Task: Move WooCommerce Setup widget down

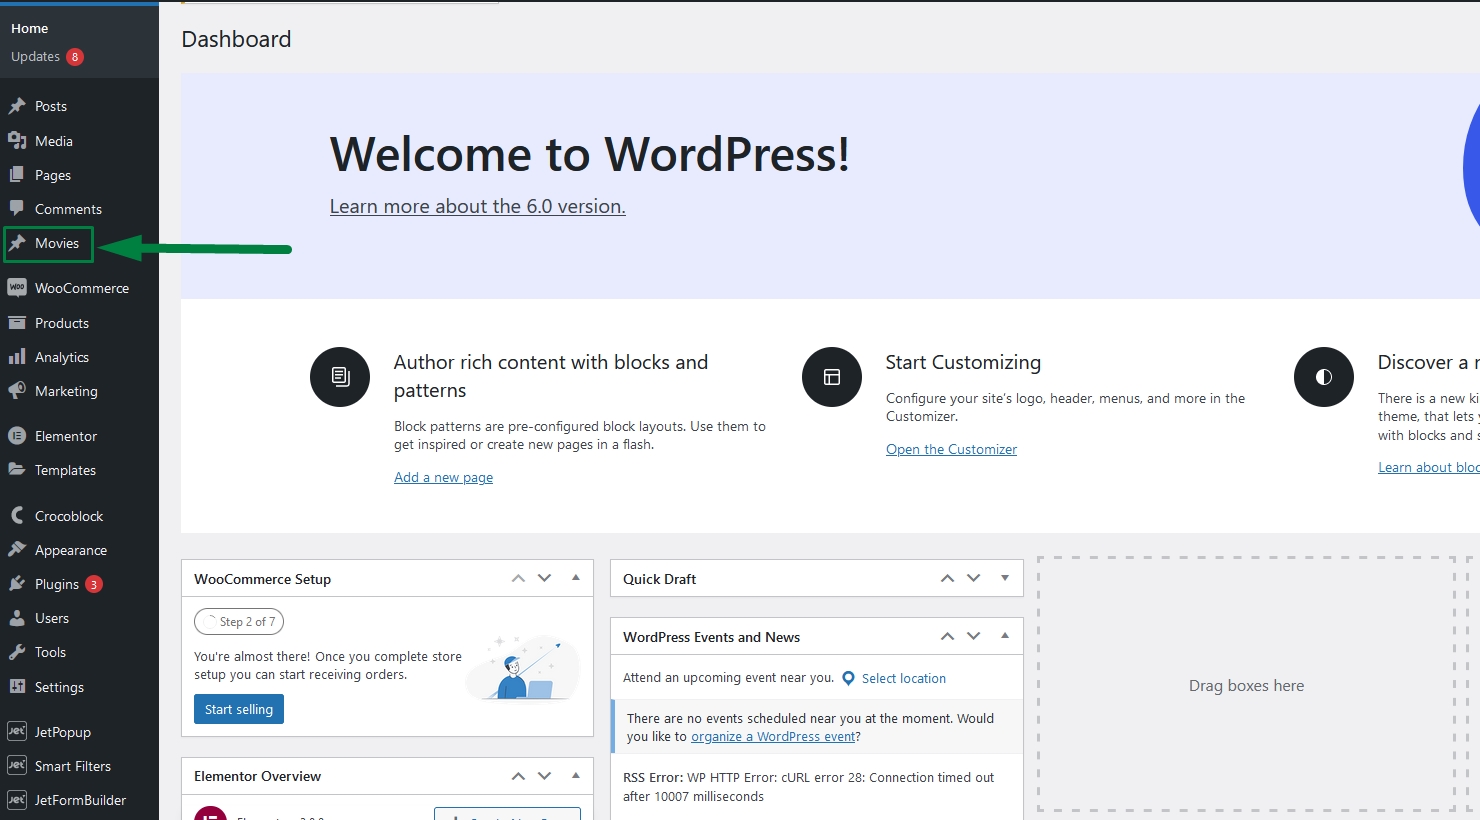Action: pyautogui.click(x=544, y=578)
